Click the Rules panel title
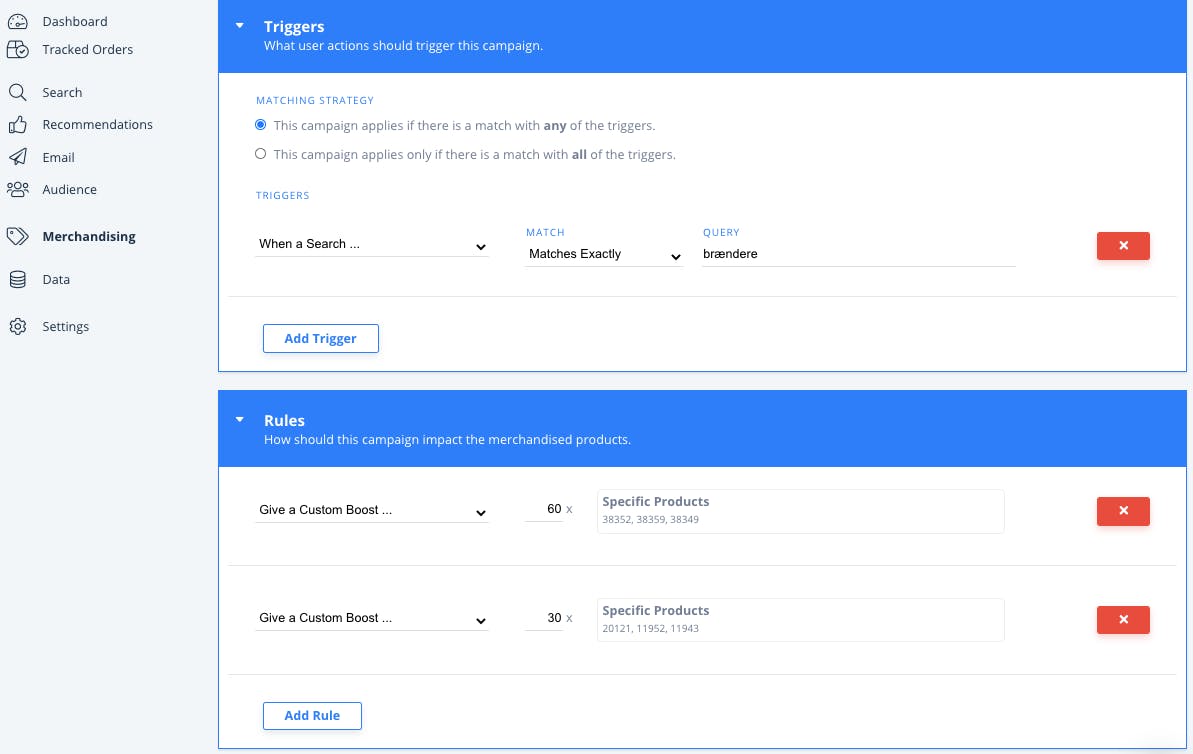The height and width of the screenshot is (754, 1193). click(x=284, y=421)
